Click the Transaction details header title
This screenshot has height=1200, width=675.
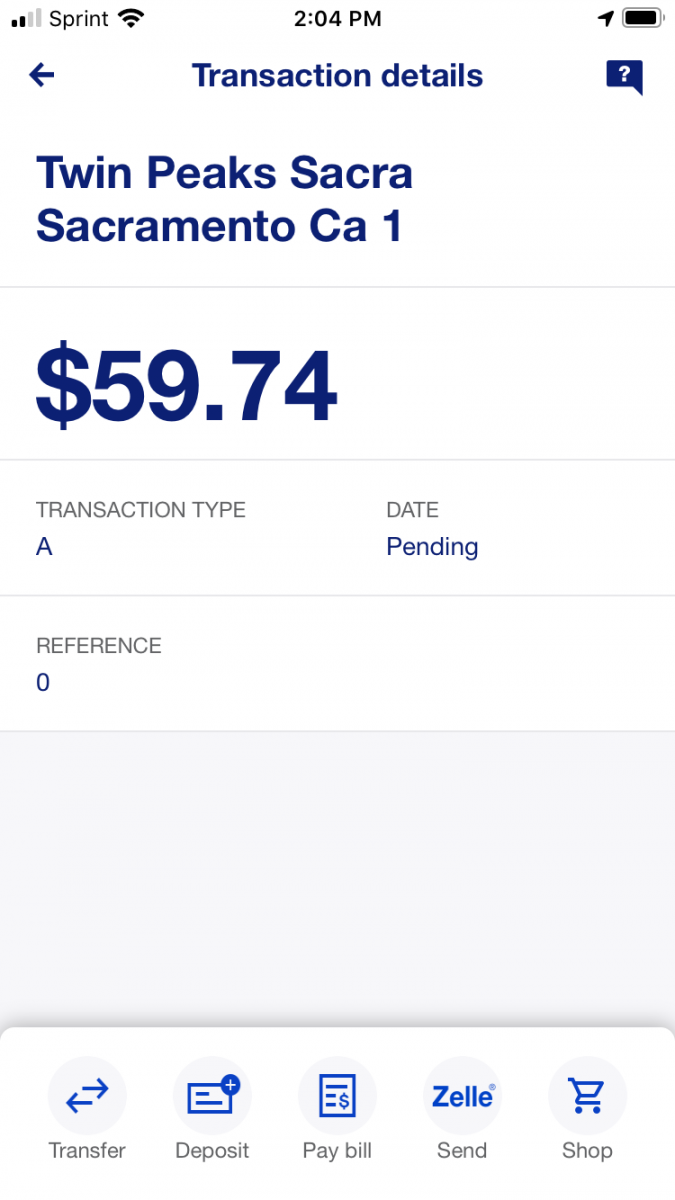click(x=337, y=76)
